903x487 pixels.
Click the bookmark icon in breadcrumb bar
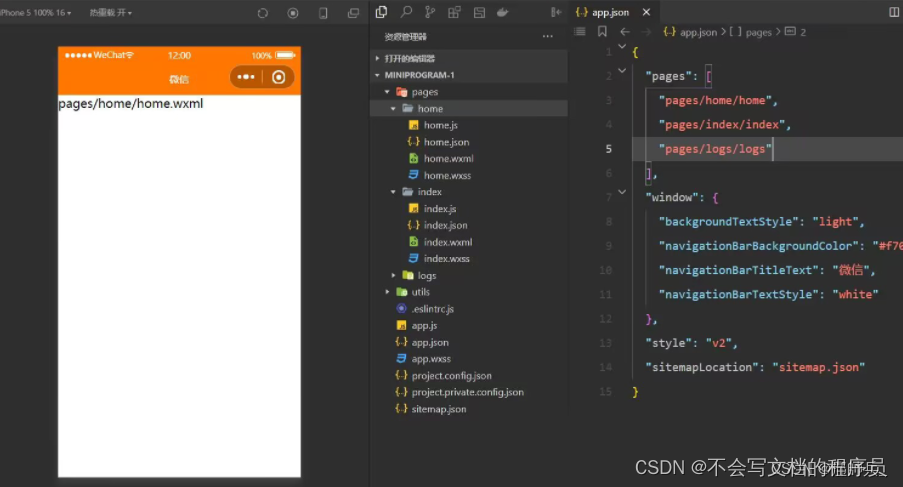602,32
